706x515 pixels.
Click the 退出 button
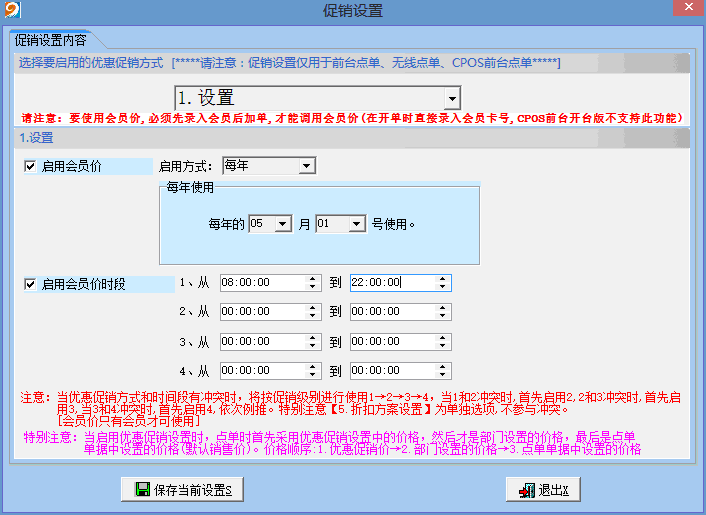point(544,490)
